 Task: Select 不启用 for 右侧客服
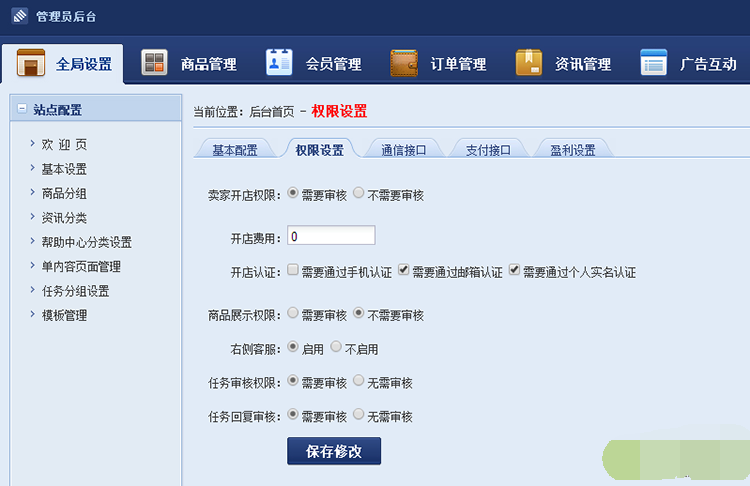point(336,346)
